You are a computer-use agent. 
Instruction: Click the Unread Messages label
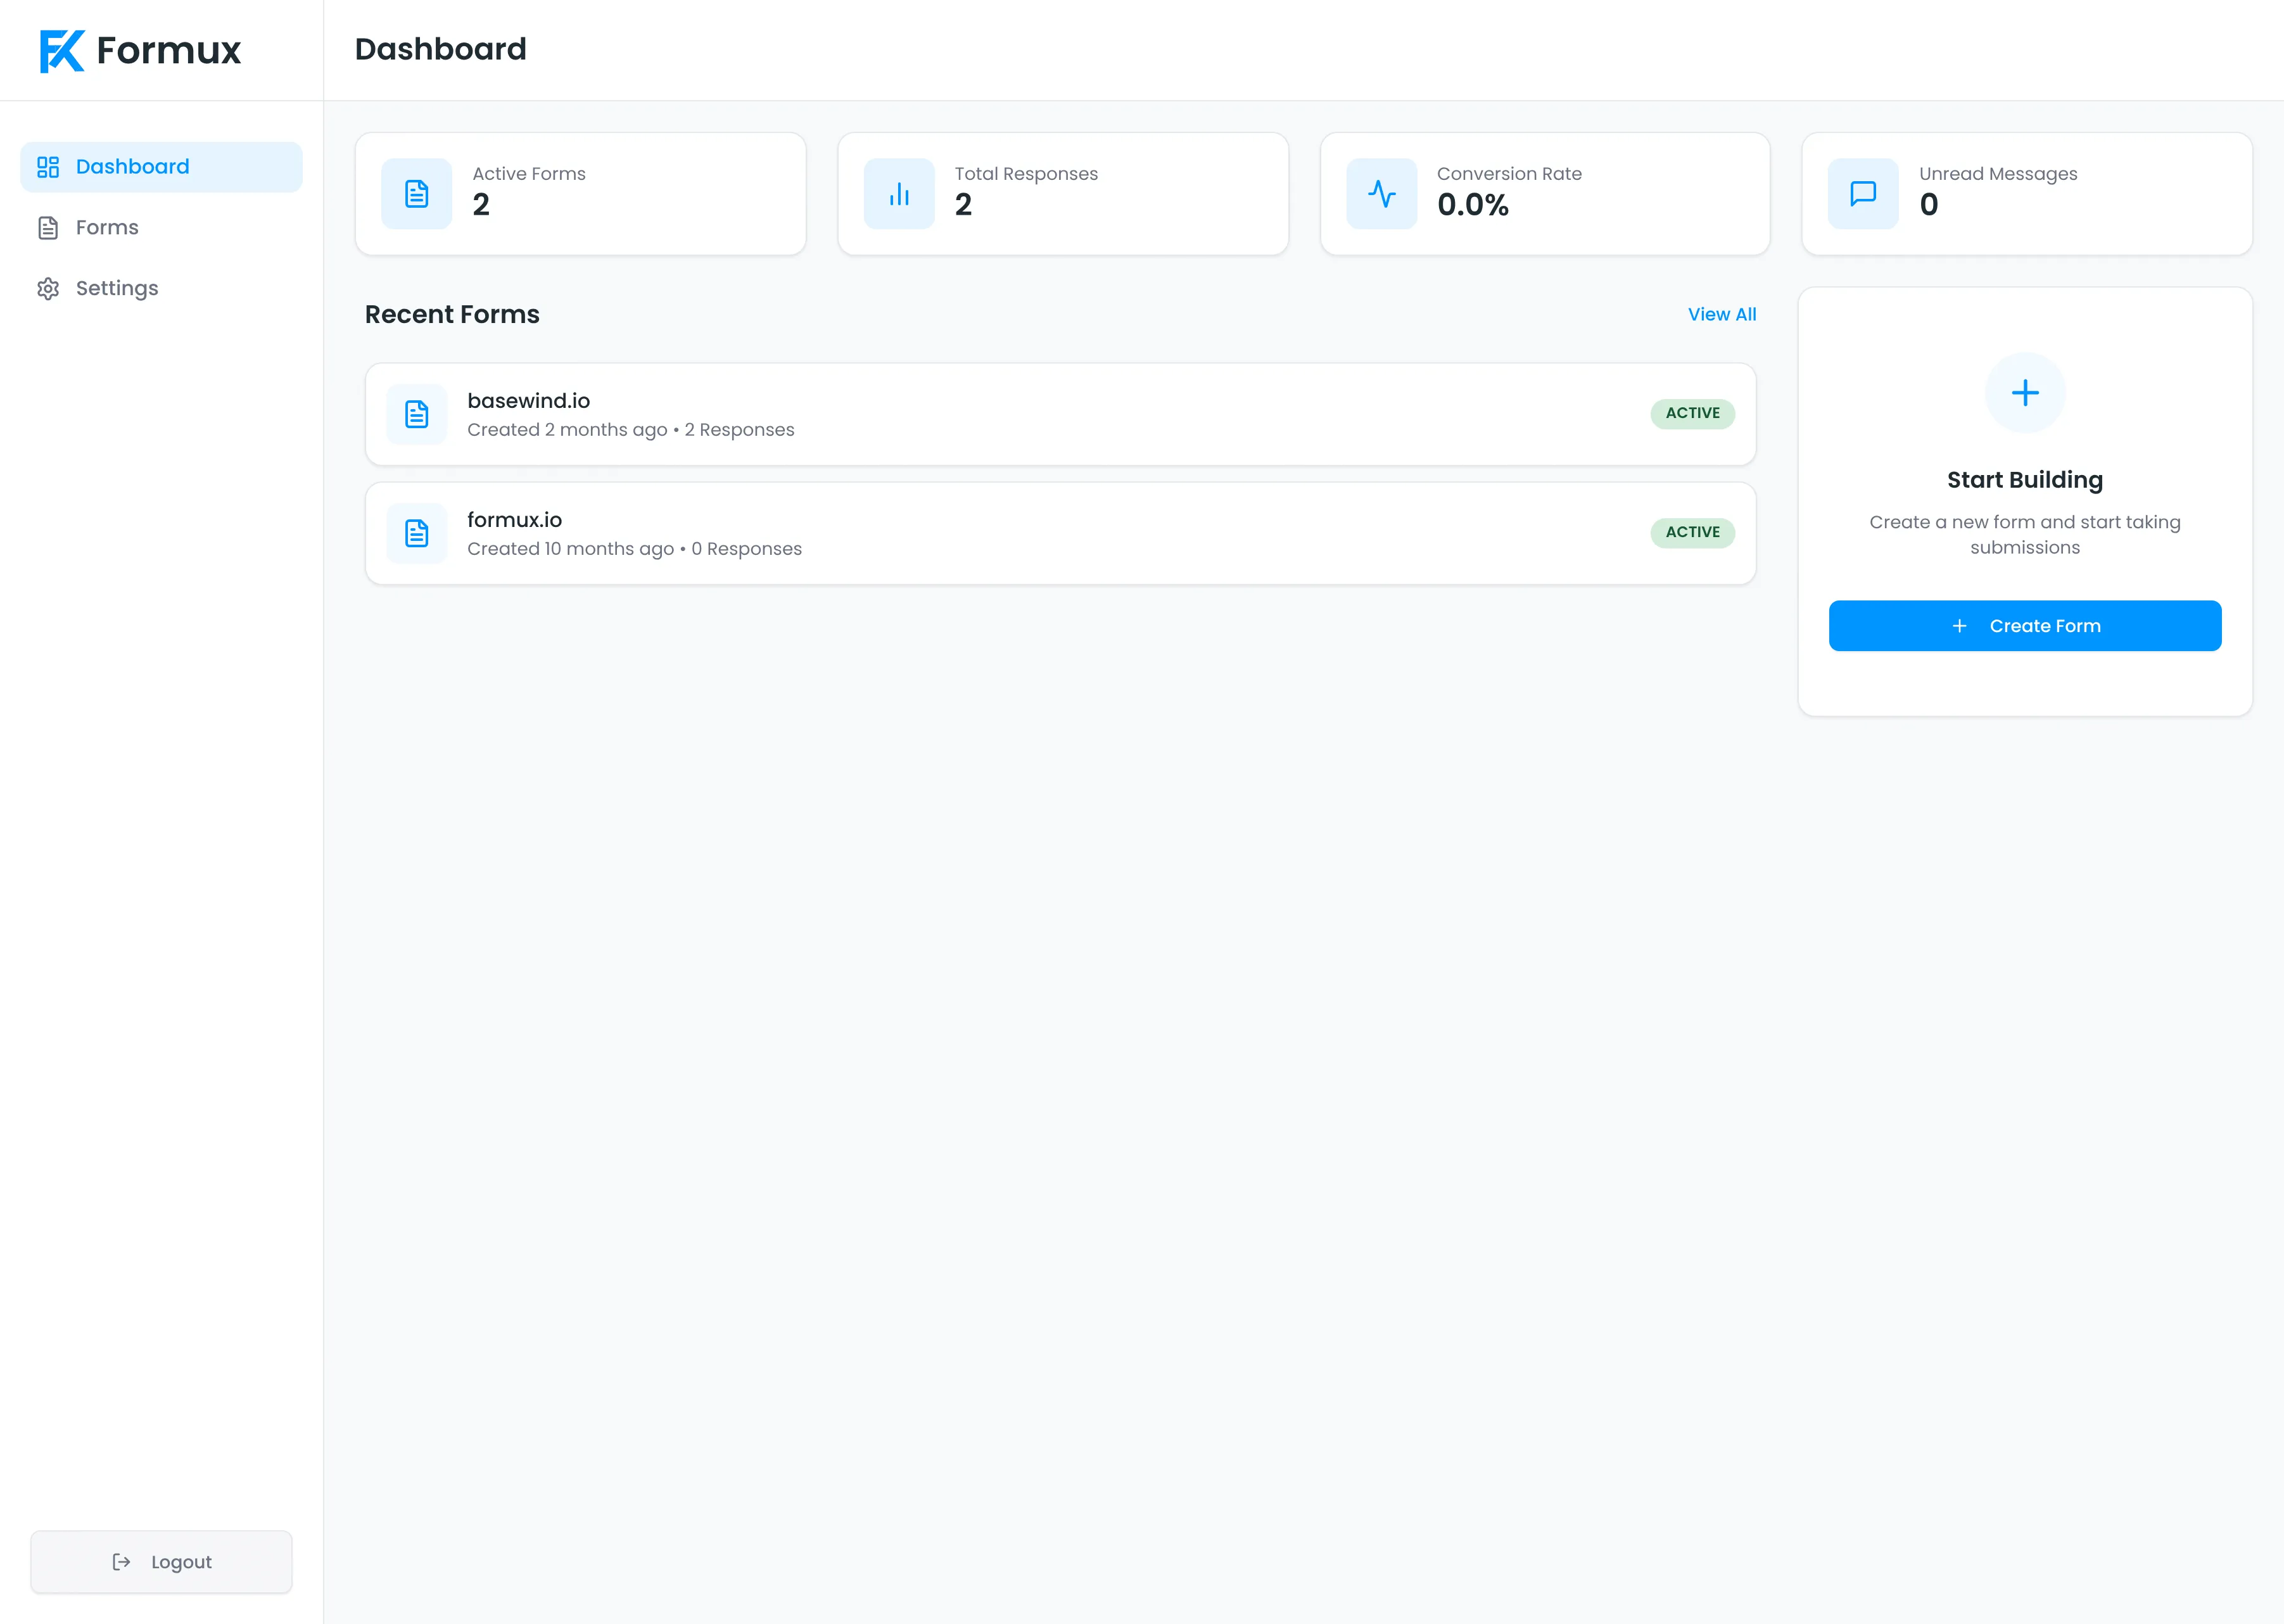(x=1997, y=174)
